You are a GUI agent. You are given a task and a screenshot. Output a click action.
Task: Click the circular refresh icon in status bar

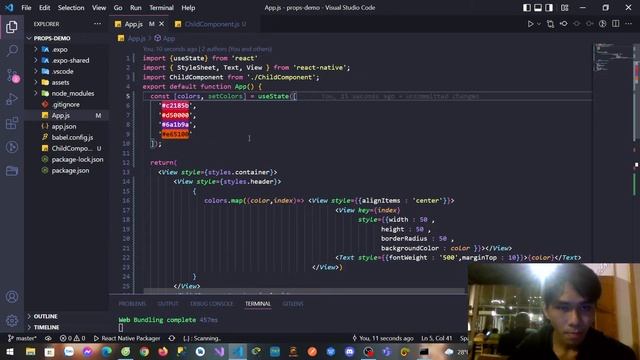click(x=172, y=338)
